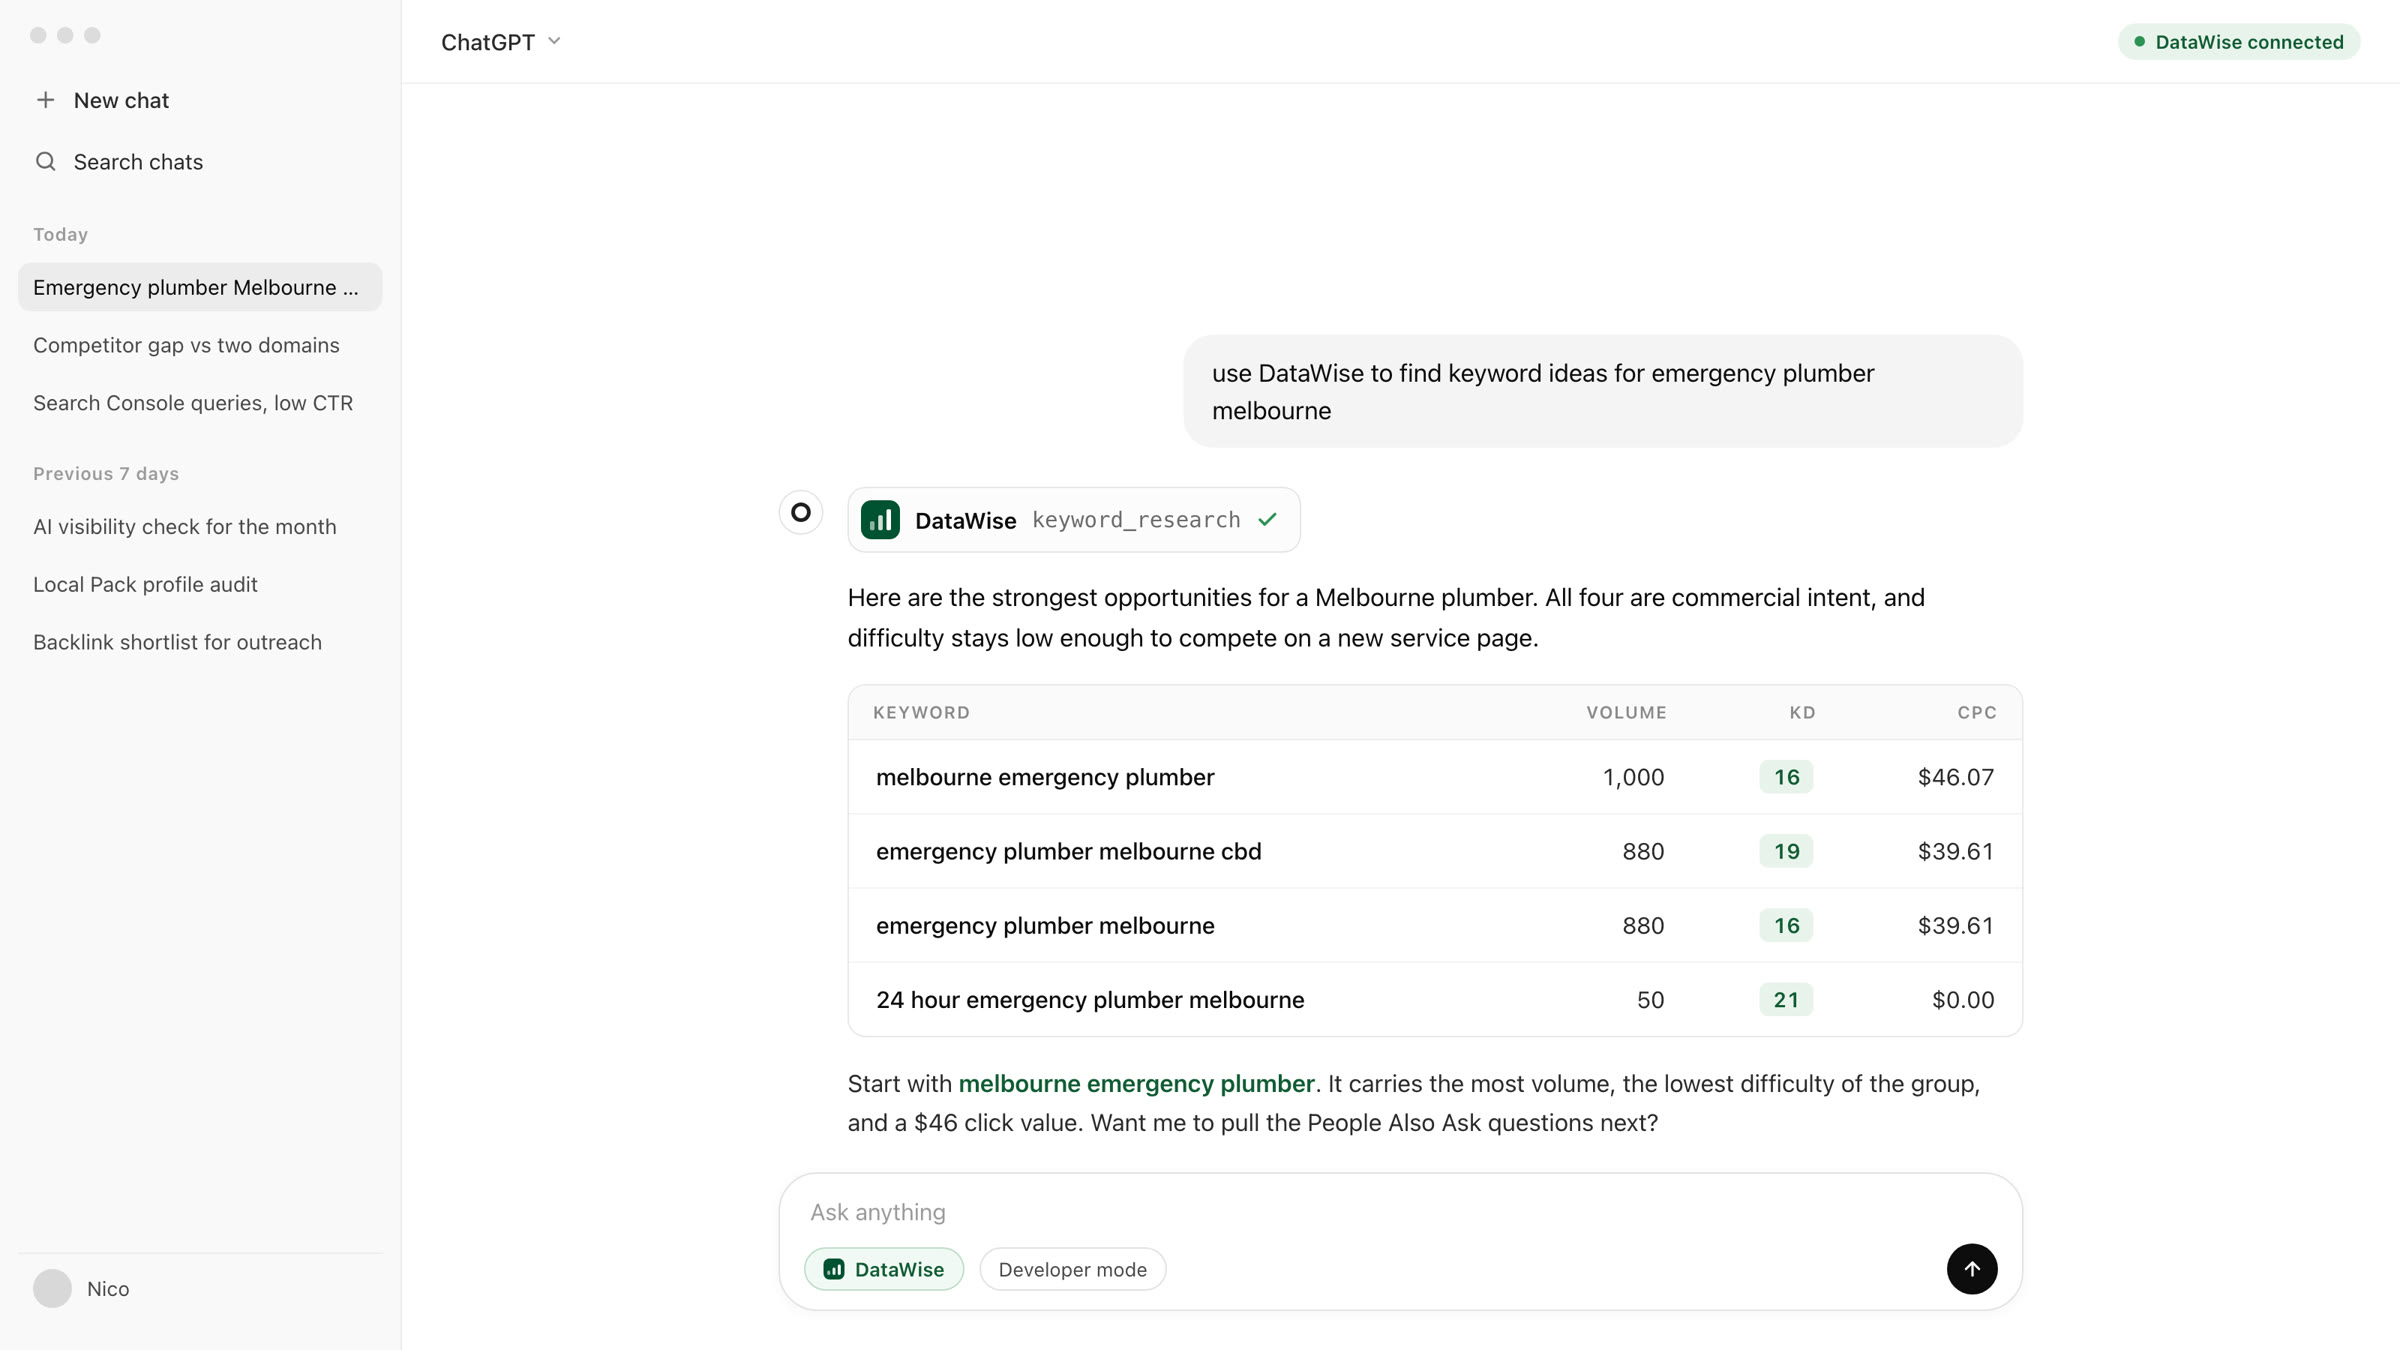Click the plus icon beside New chat
Screen dimensions: 2400x1350
[x=45, y=100]
